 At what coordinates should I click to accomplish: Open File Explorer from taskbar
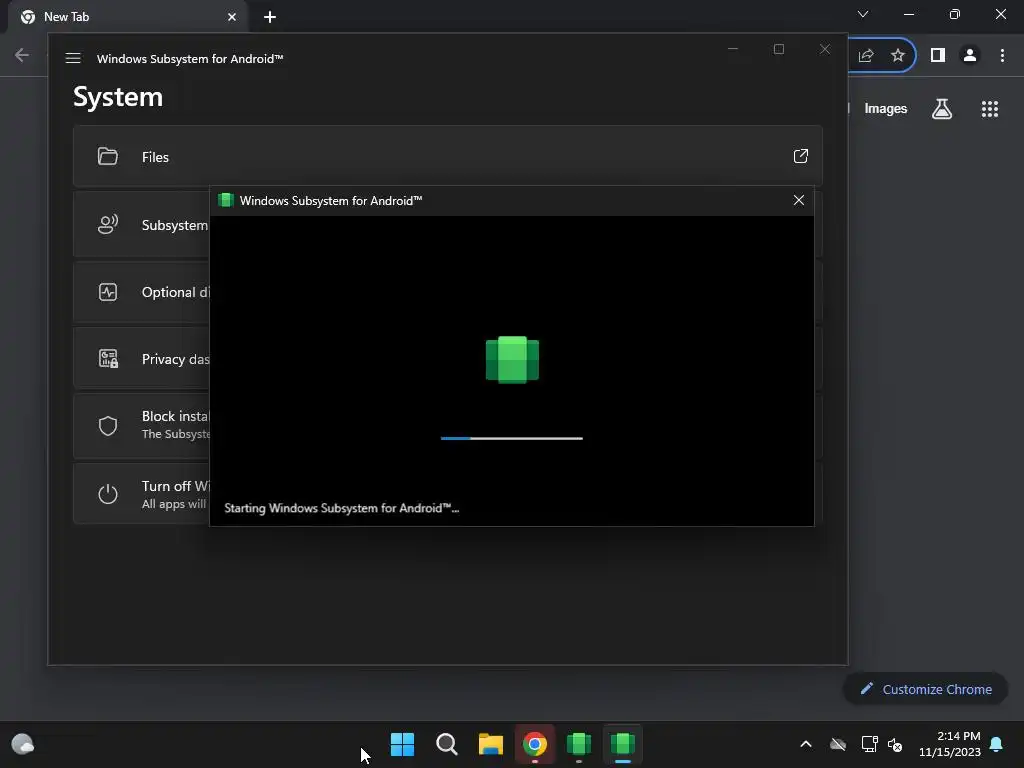pyautogui.click(x=490, y=744)
